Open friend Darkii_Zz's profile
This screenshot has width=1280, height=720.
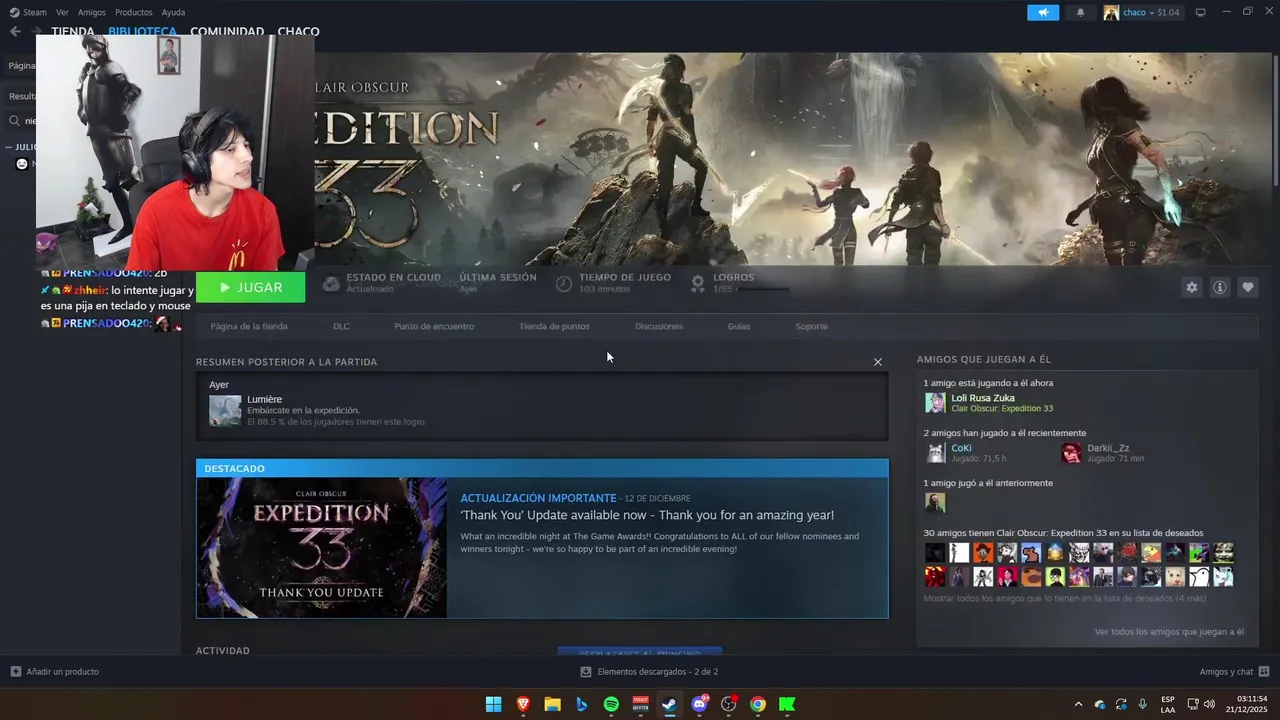tap(1108, 448)
